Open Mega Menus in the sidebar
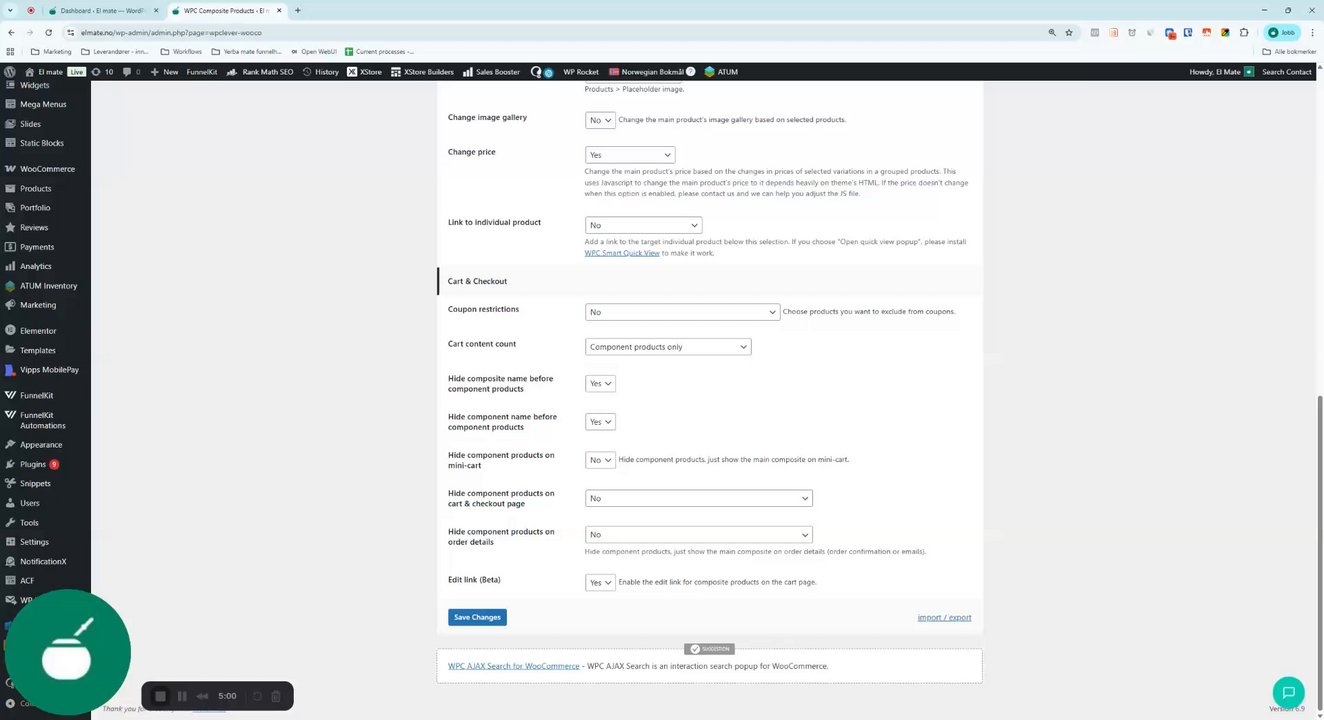This screenshot has width=1324, height=720. tap(43, 104)
